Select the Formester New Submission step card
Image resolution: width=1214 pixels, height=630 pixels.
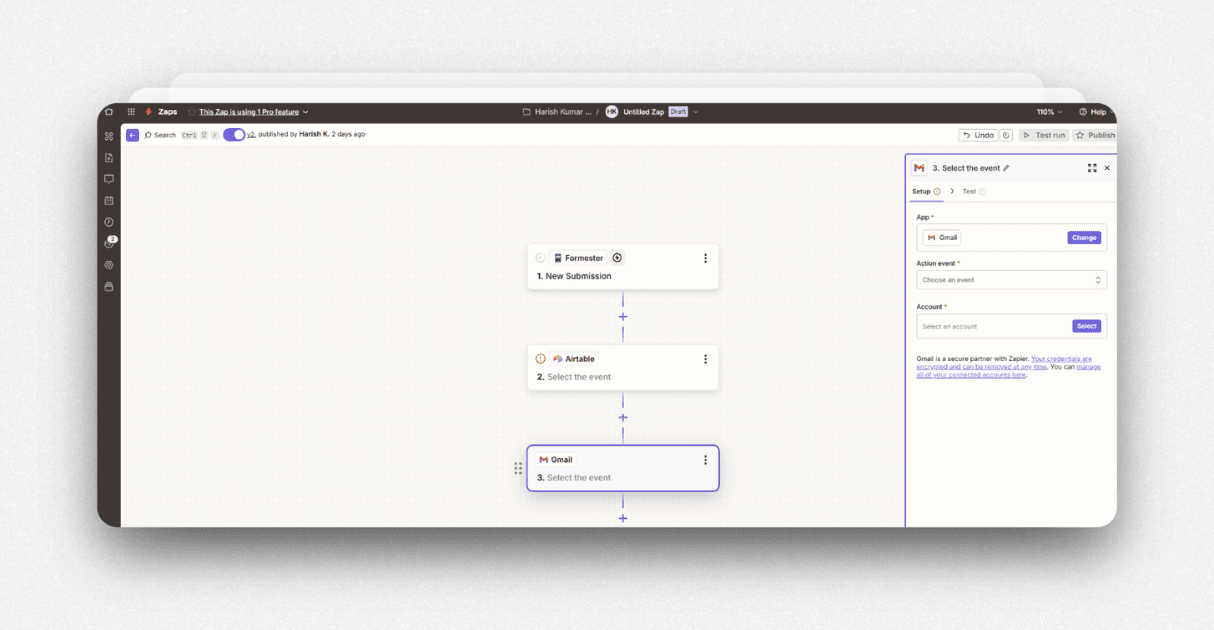(623, 267)
